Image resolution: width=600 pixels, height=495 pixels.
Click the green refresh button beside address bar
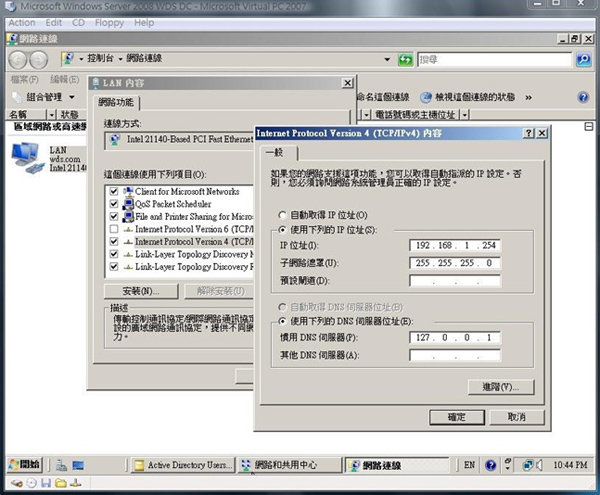pyautogui.click(x=405, y=59)
